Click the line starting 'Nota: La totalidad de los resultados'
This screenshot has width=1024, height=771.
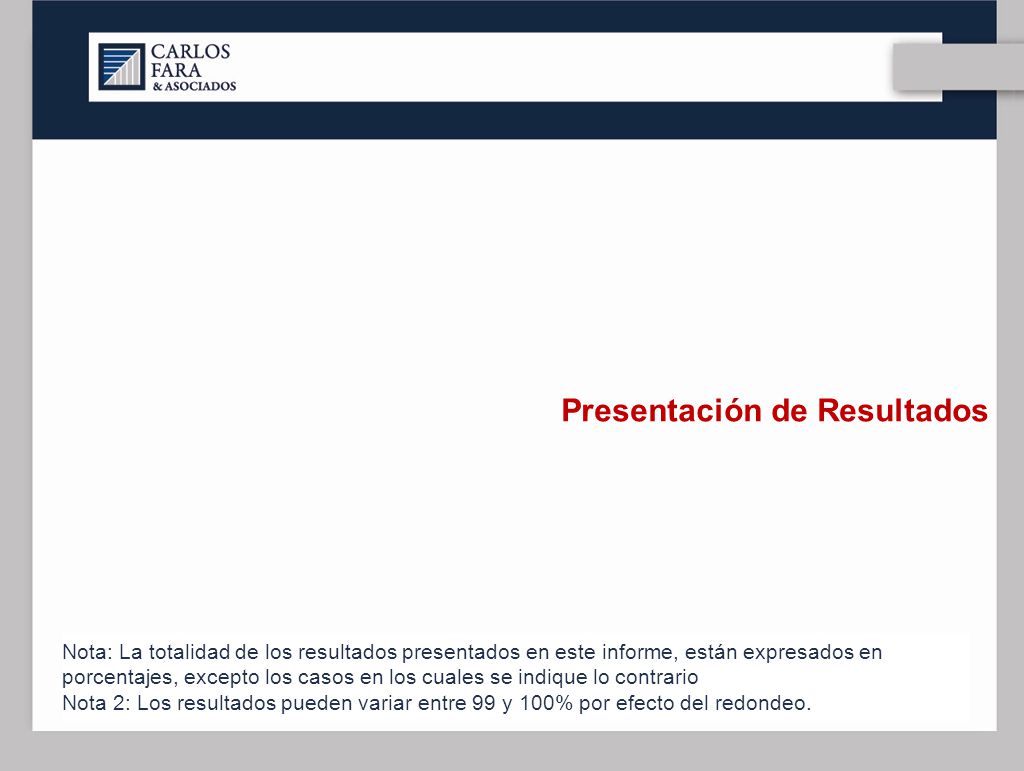pyautogui.click(x=472, y=652)
